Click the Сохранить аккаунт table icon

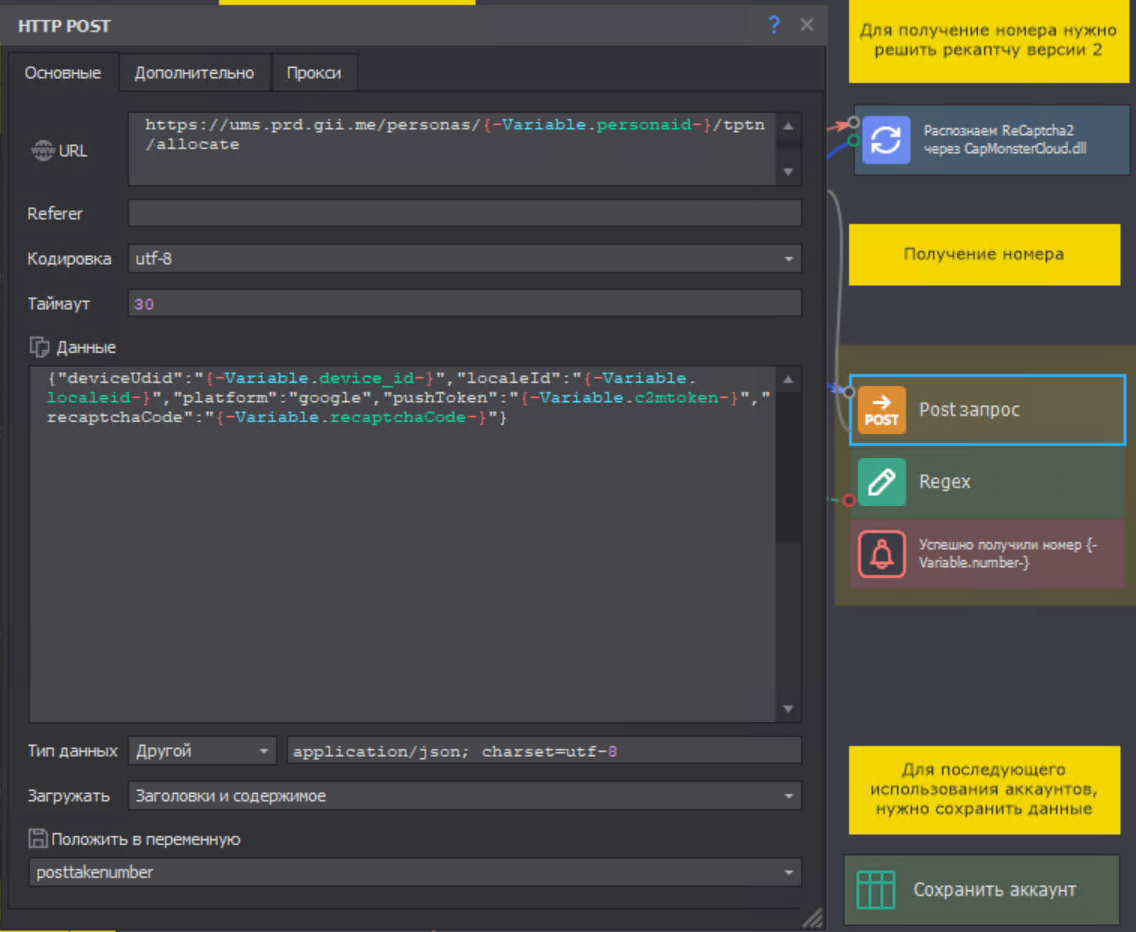tap(877, 889)
